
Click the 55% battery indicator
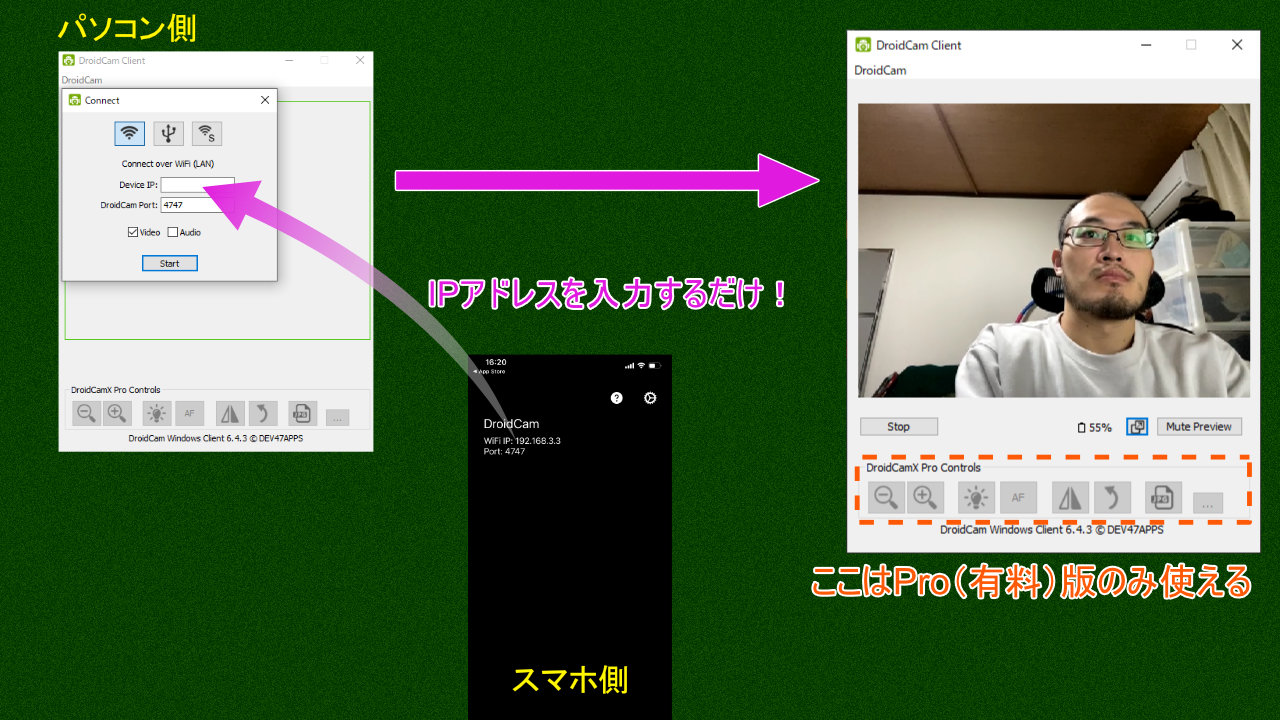click(1095, 427)
